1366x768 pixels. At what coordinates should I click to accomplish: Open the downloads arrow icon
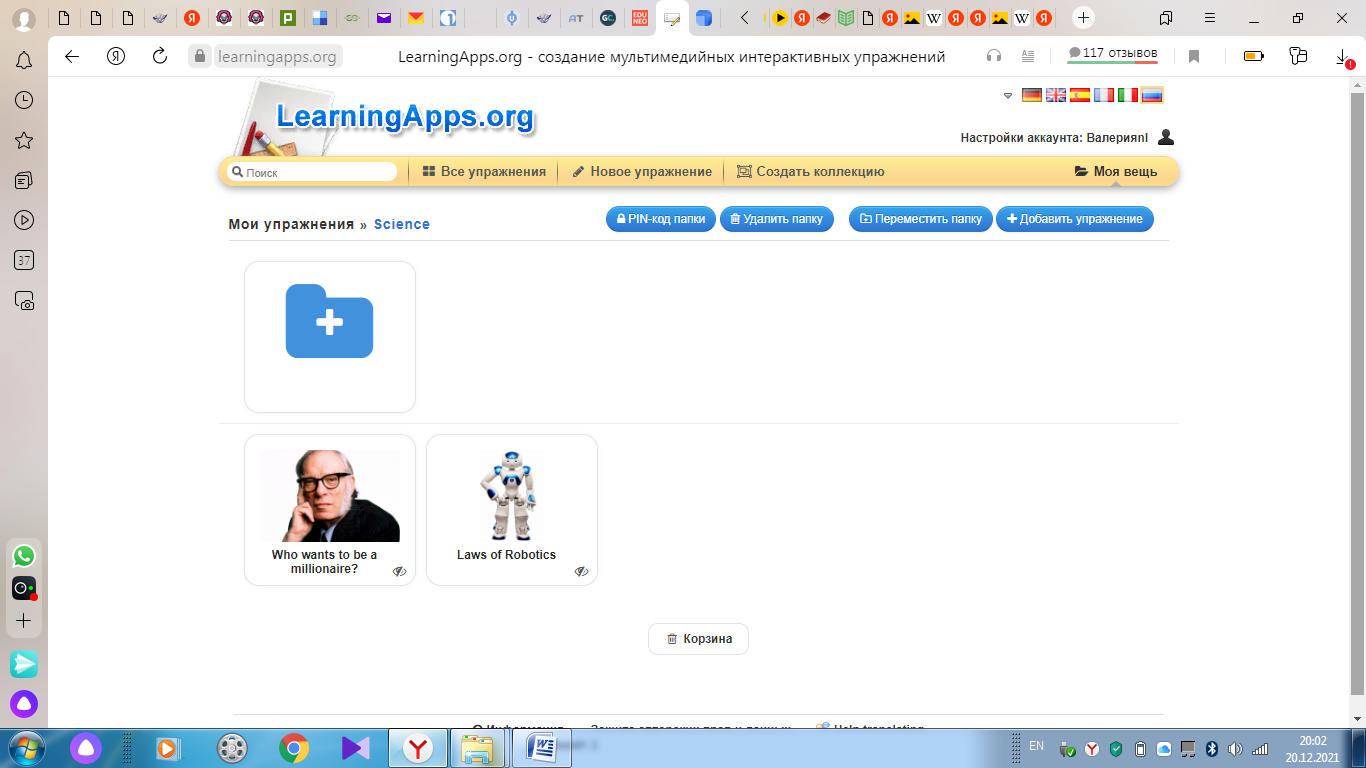tap(1343, 57)
